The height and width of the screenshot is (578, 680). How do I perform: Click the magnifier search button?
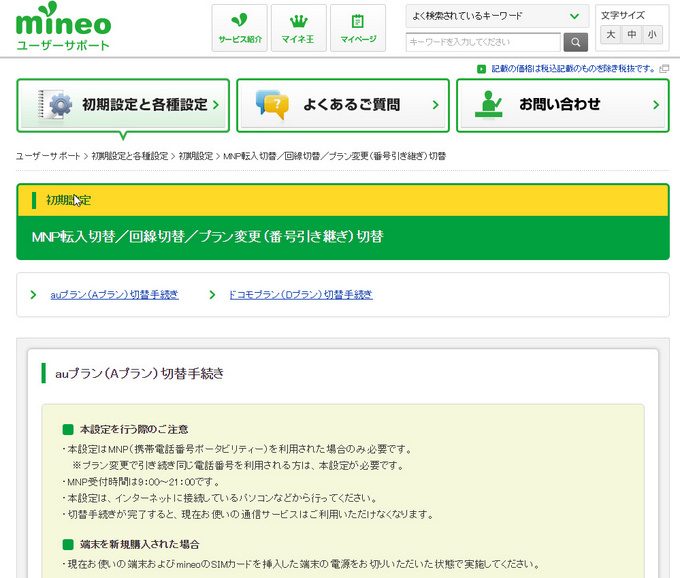click(575, 42)
